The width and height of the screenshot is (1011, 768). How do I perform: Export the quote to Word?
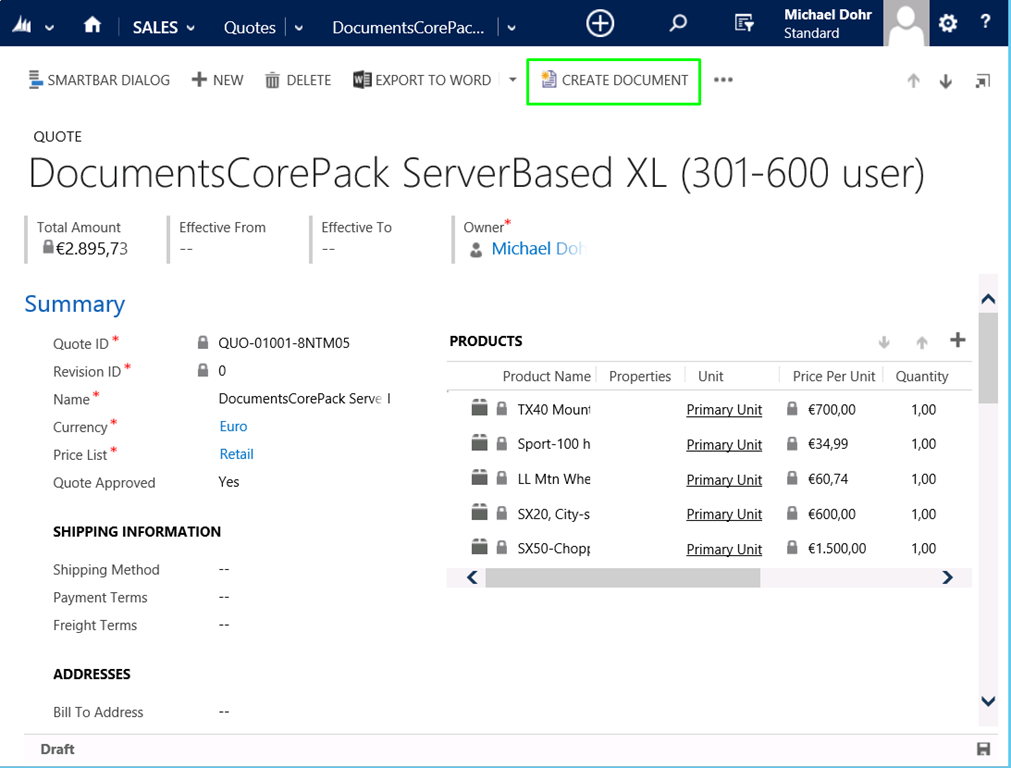coord(422,80)
